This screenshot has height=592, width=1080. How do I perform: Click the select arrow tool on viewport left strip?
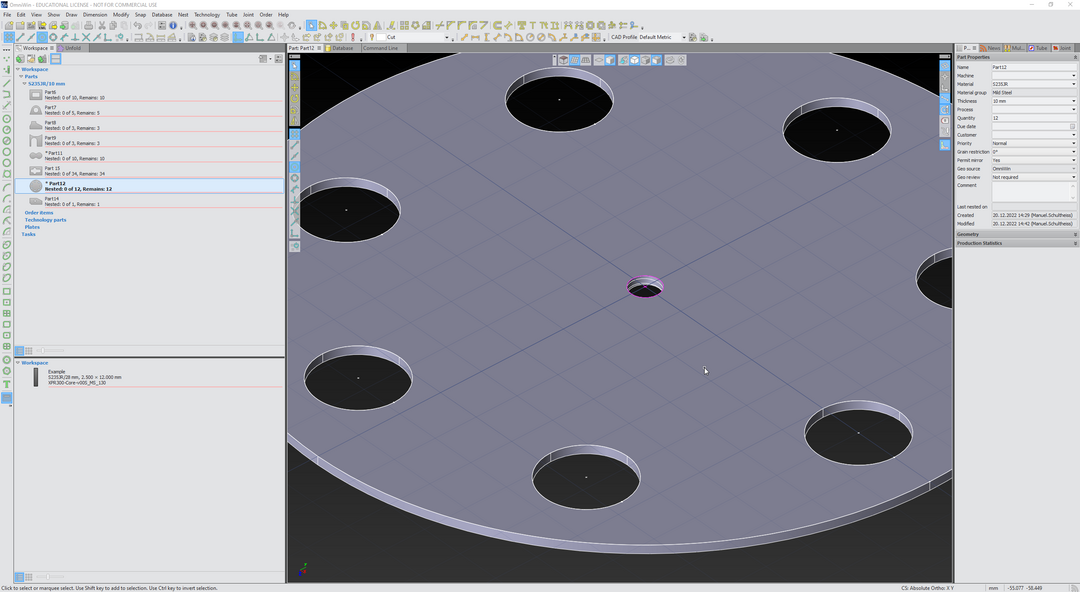(x=294, y=65)
